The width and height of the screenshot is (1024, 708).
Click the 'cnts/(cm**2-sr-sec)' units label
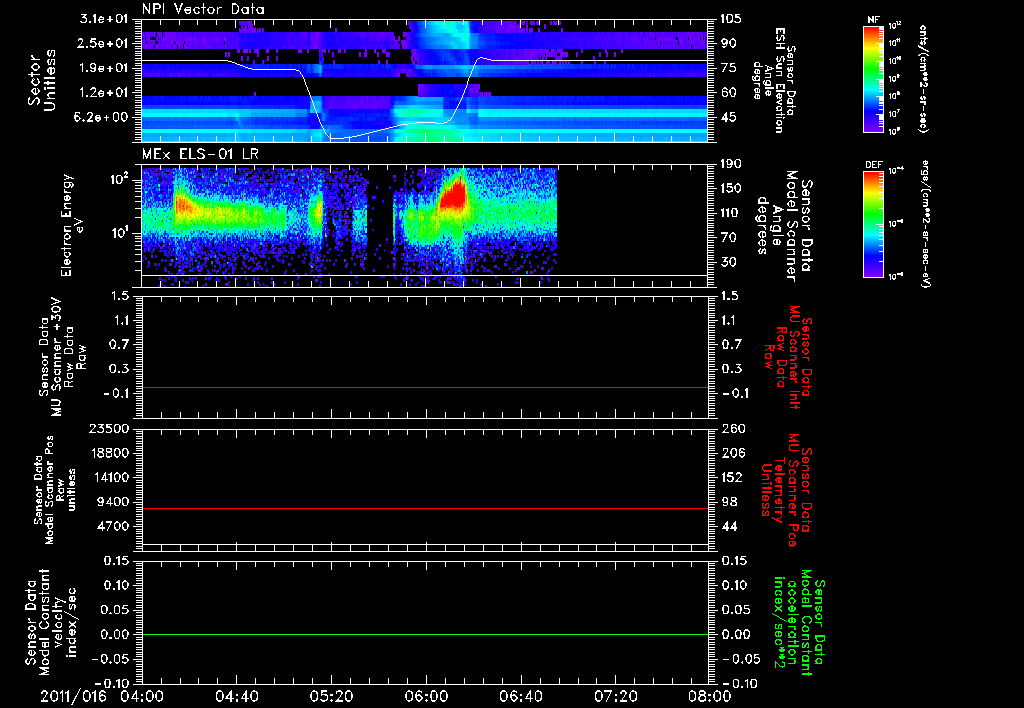[x=923, y=79]
